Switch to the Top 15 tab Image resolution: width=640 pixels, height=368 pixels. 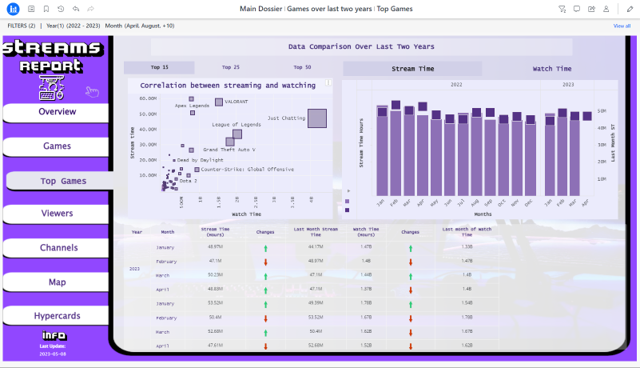point(159,67)
